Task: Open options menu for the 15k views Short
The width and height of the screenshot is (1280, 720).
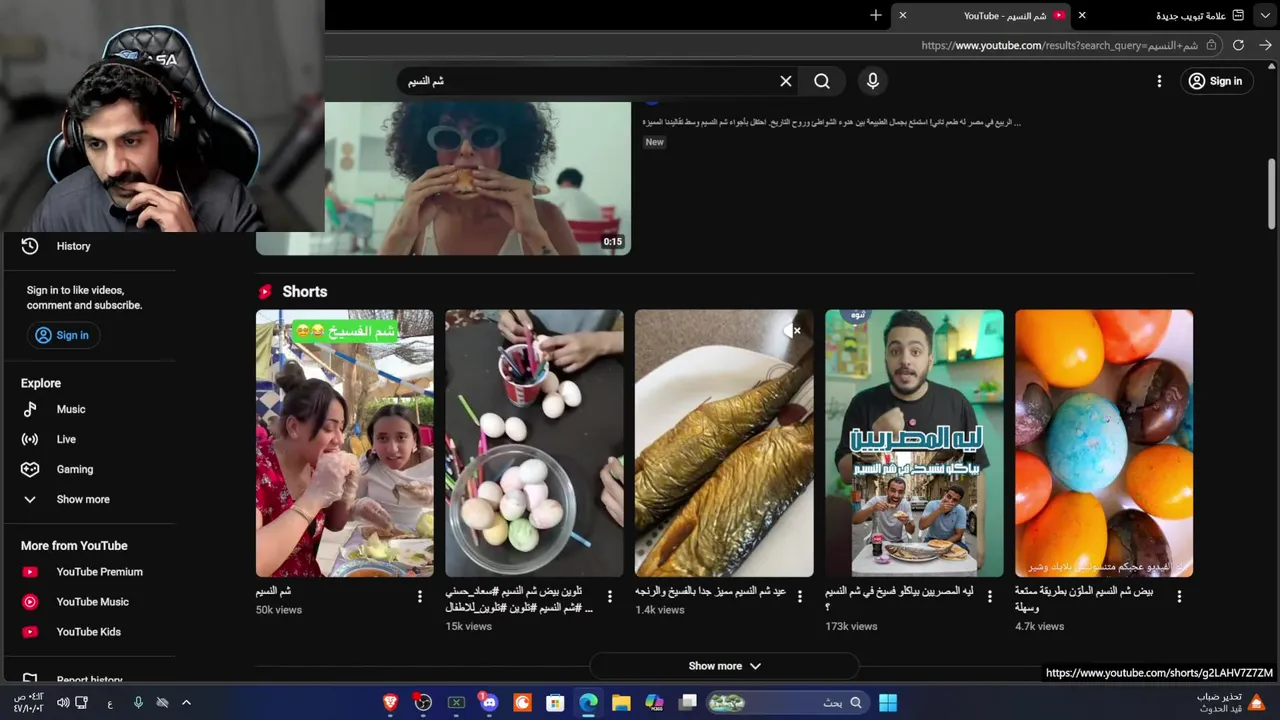Action: point(610,596)
